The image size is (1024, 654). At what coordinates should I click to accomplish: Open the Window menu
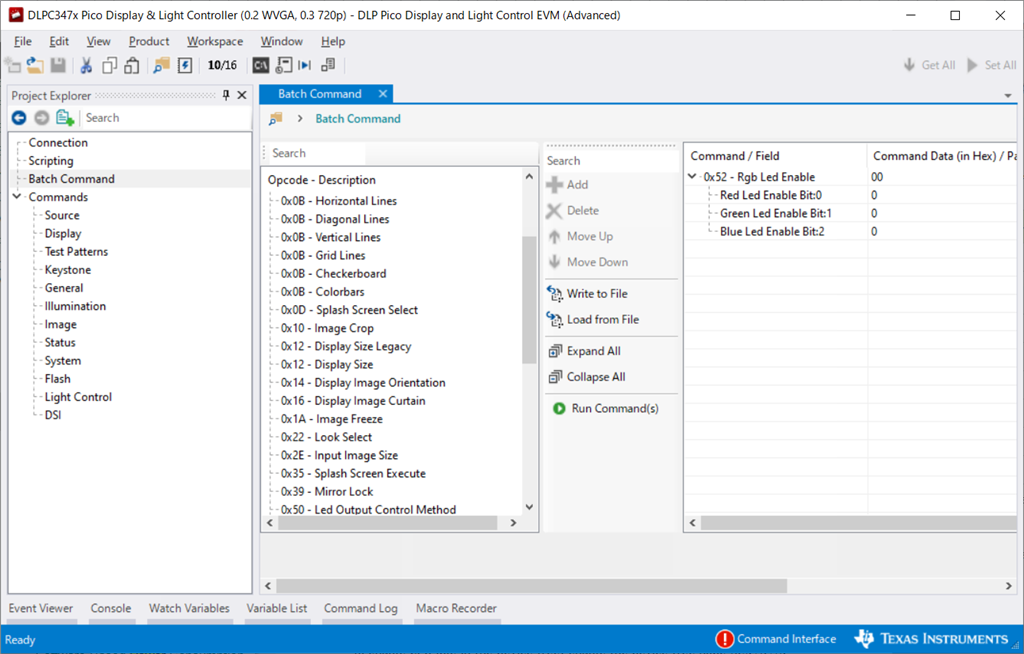[281, 41]
